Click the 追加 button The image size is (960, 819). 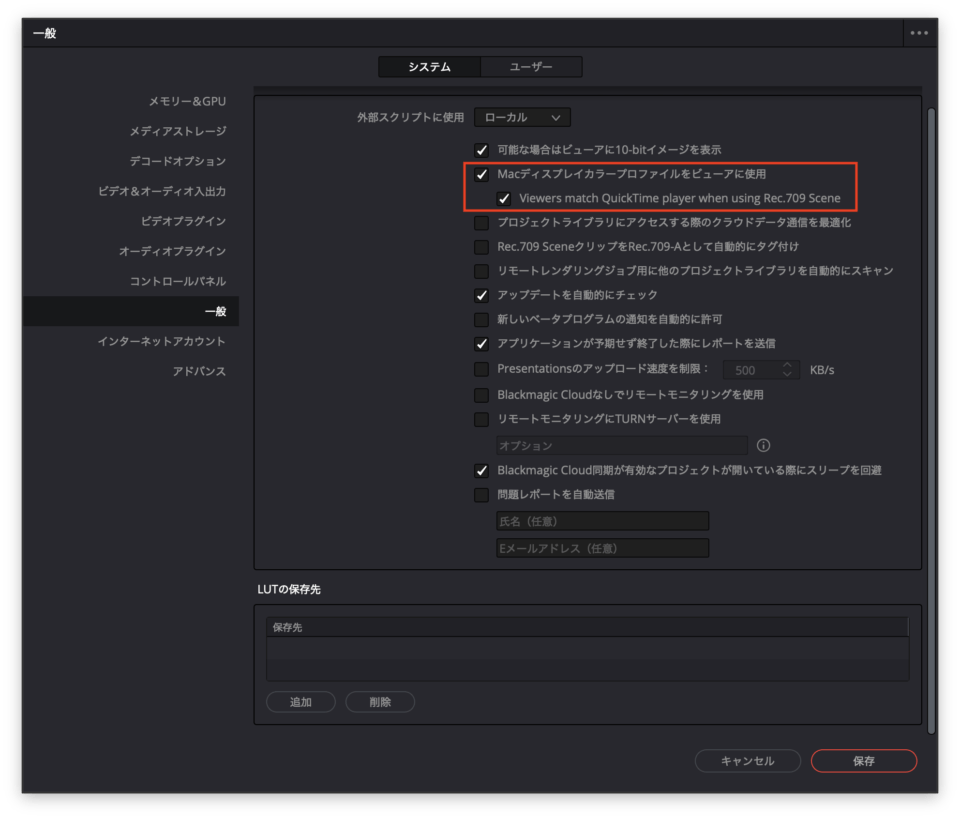(301, 701)
